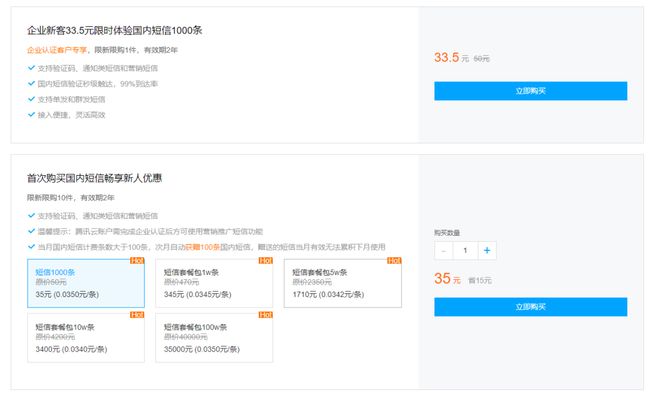The image size is (660, 398).
Task: Click the 企业认证客户专享 orange text
Action: click(x=57, y=50)
